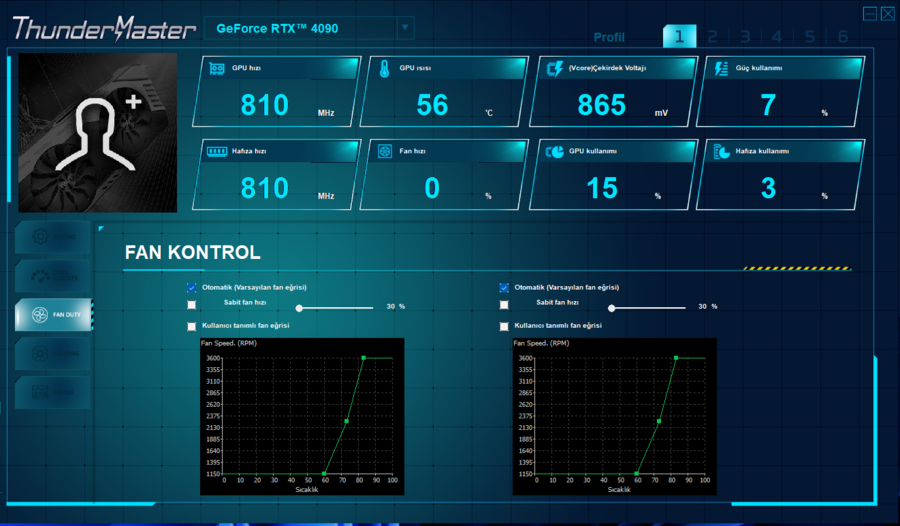Uncheck left fan Otomatik default curve checkbox
This screenshot has width=900, height=526.
(192, 288)
